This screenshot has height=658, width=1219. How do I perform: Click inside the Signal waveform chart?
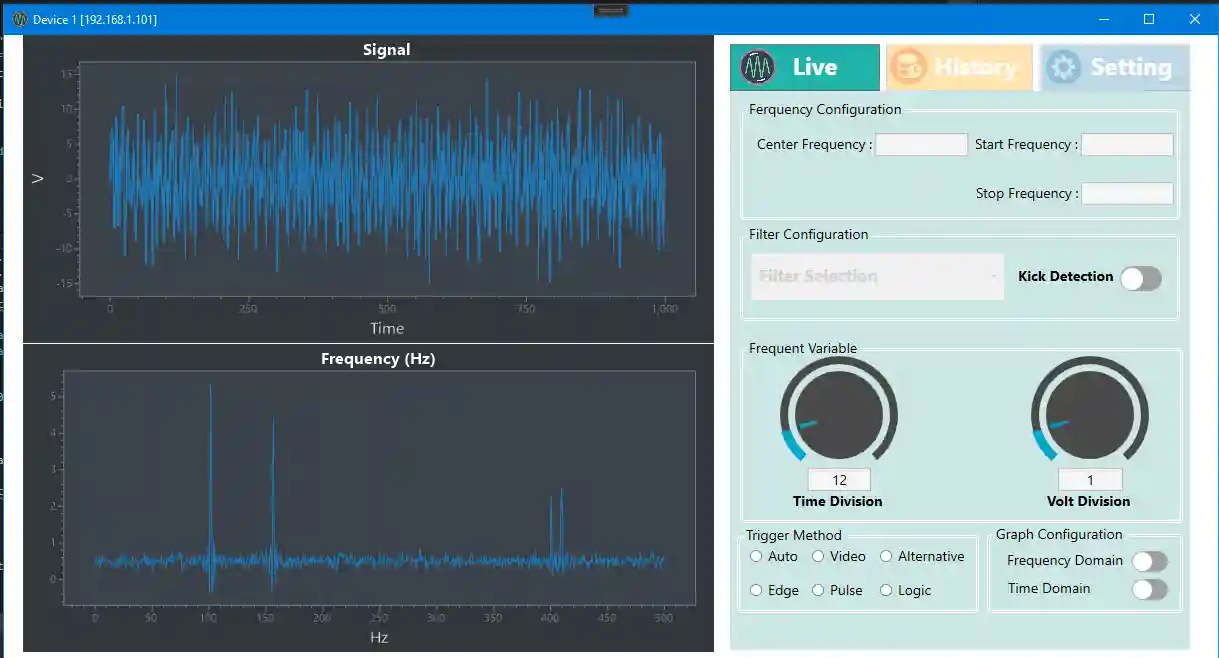[x=387, y=179]
